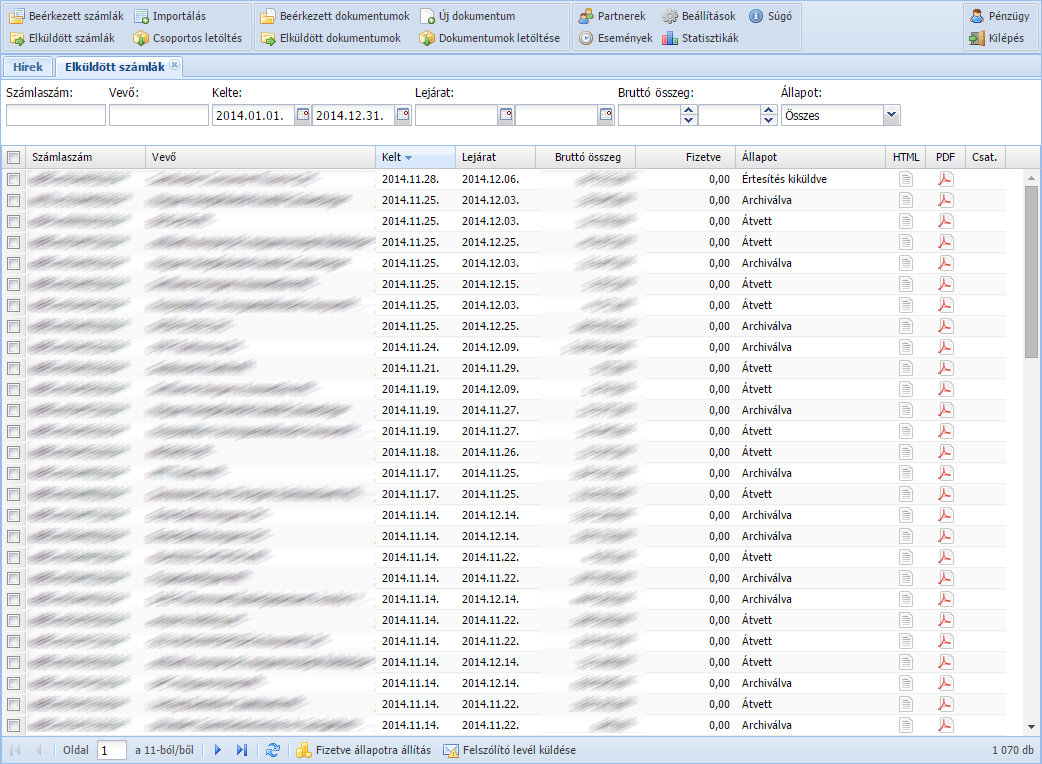Switch to the Hírek tab
The image size is (1042, 764).
click(27, 66)
